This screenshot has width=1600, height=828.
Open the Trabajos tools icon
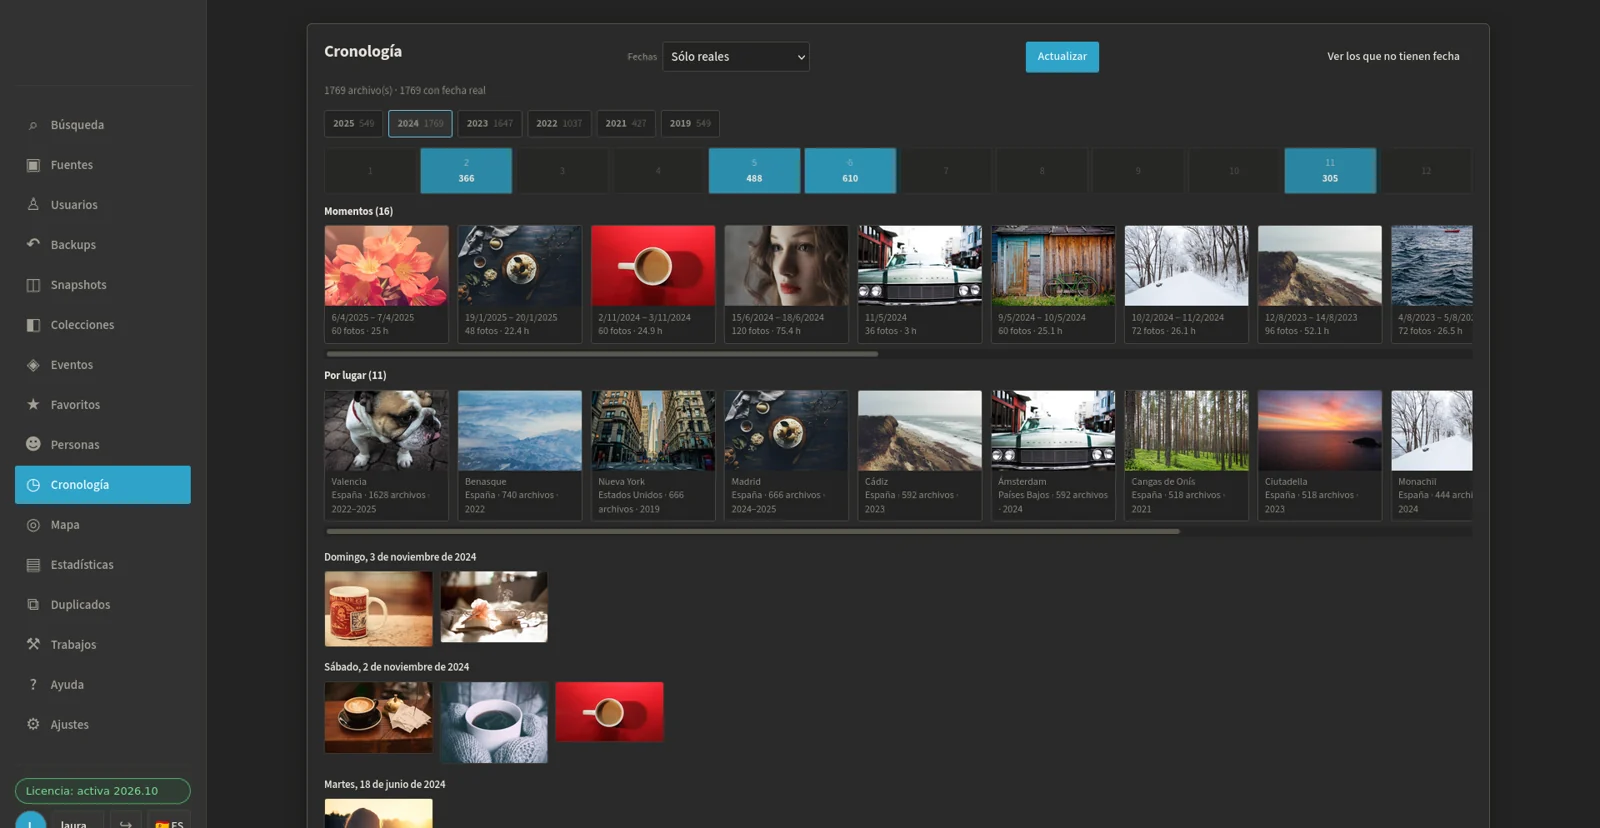(x=33, y=645)
